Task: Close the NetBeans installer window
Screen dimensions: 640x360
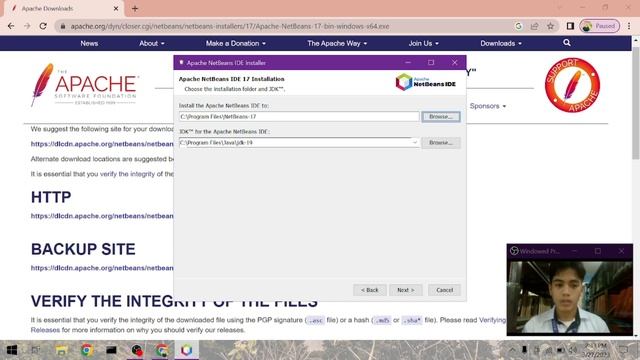Action: 455,62
